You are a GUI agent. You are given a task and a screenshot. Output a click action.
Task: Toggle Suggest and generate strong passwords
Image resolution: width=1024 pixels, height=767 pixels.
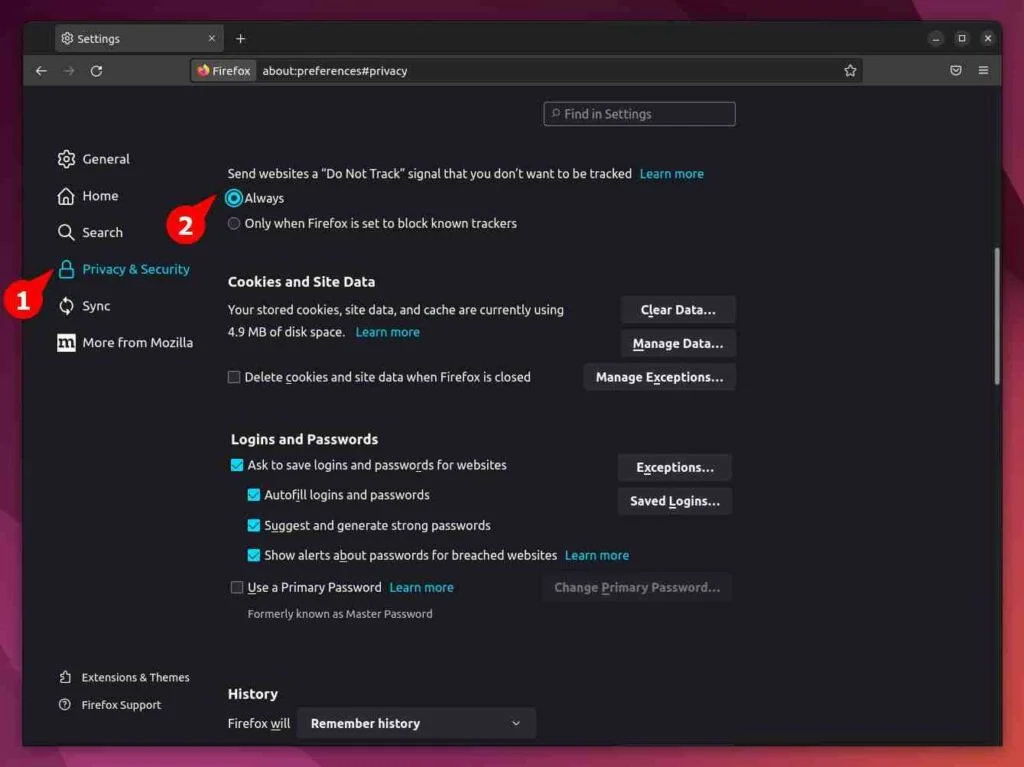(x=253, y=525)
